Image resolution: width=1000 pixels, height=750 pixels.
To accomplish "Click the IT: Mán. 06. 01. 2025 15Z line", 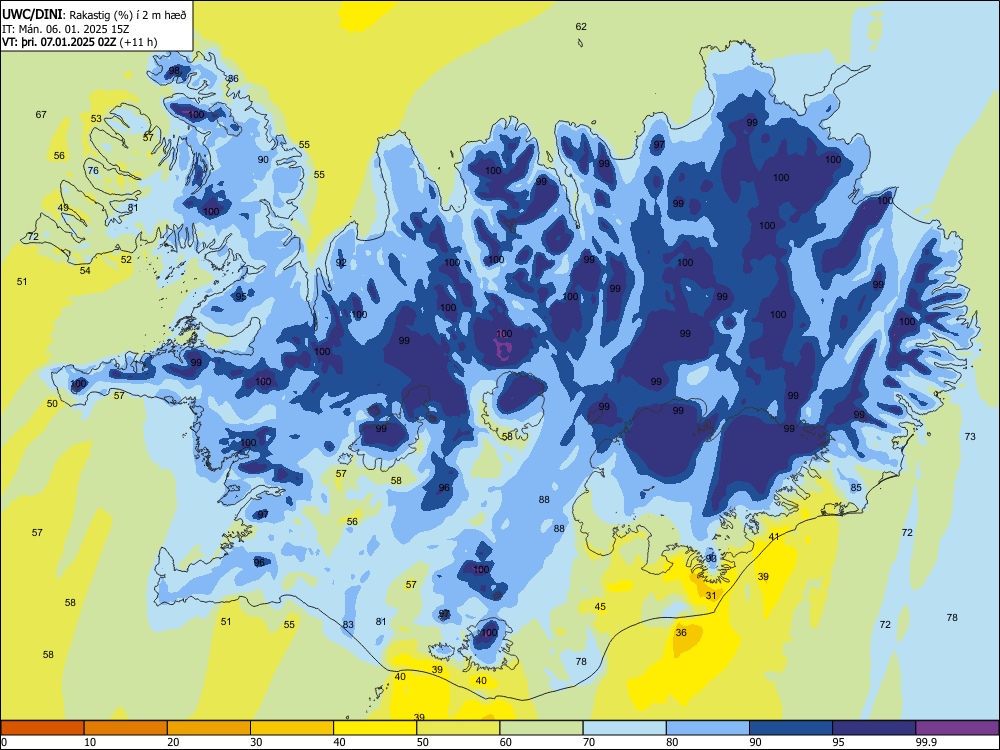I will (x=66, y=29).
